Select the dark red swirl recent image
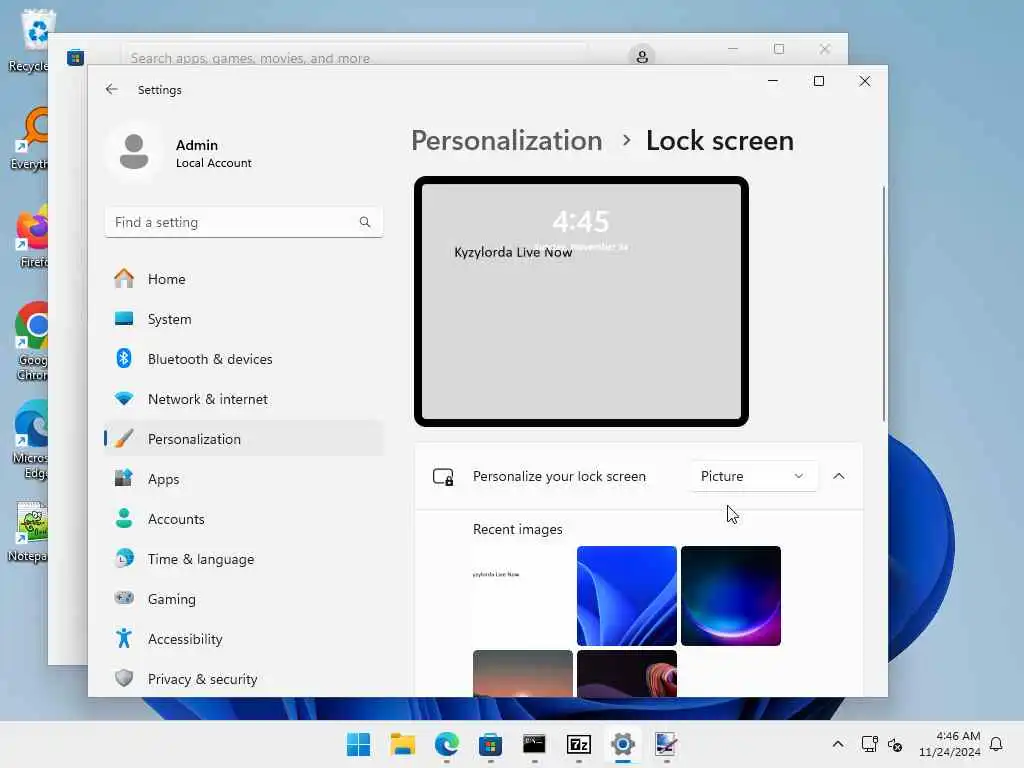The image size is (1024, 768). pyautogui.click(x=626, y=673)
